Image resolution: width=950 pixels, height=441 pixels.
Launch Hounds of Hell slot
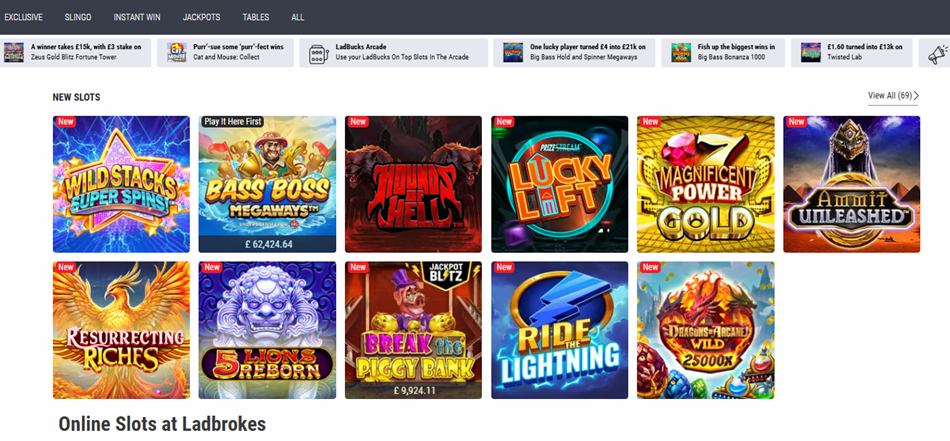pos(413,184)
